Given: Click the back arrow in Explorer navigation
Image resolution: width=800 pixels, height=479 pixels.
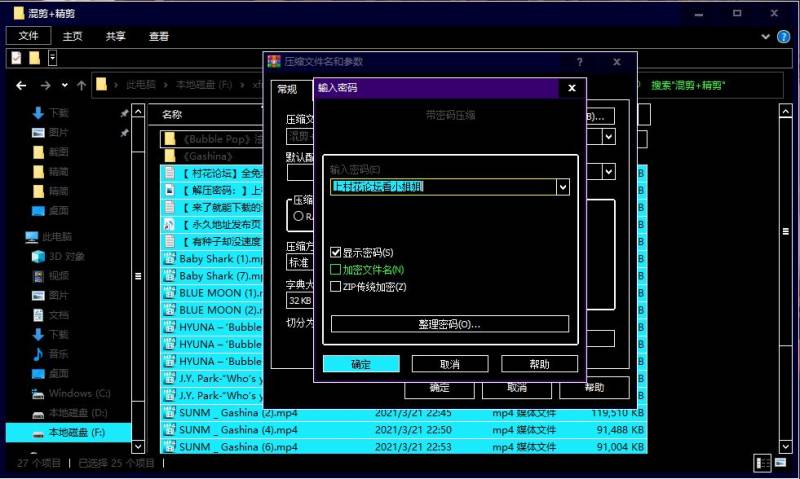Looking at the screenshot, I should tap(19, 85).
